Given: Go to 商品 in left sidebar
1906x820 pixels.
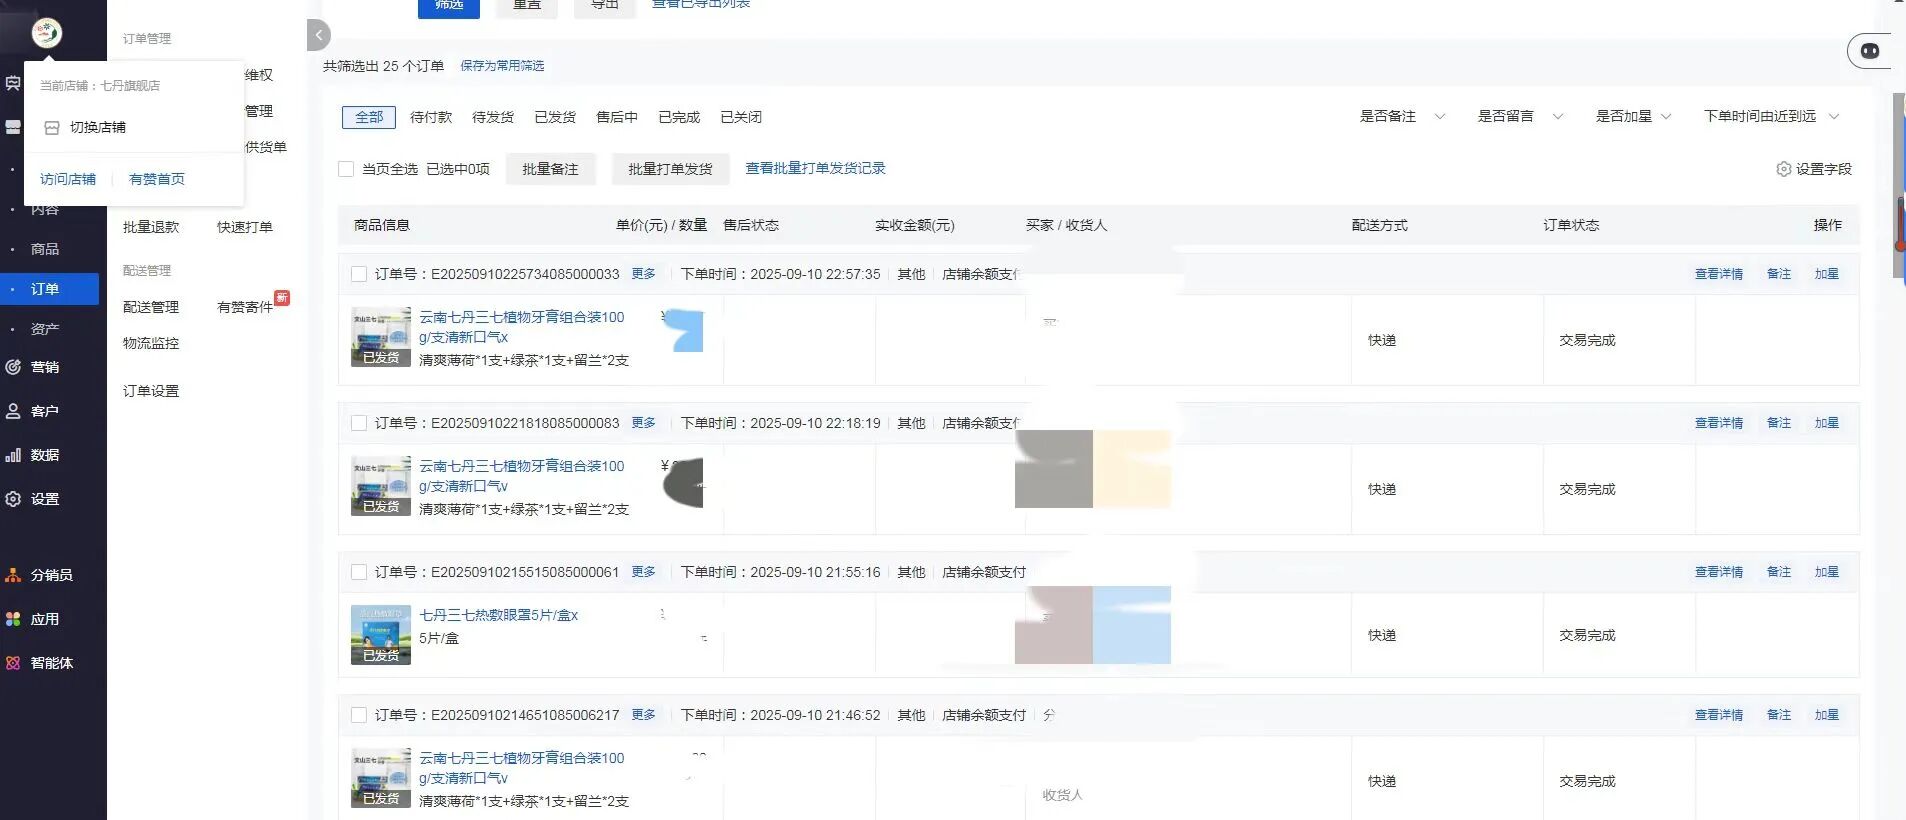Looking at the screenshot, I should (45, 249).
